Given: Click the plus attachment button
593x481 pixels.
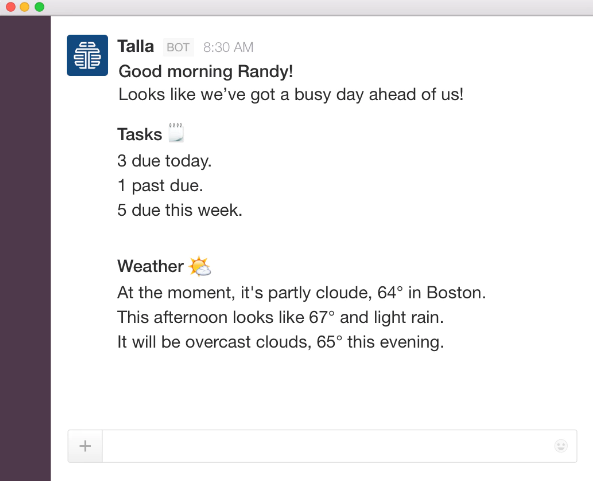Looking at the screenshot, I should [x=85, y=446].
